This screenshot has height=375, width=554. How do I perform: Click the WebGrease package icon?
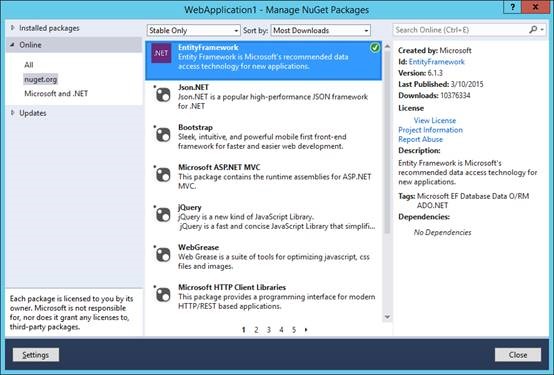pos(163,255)
